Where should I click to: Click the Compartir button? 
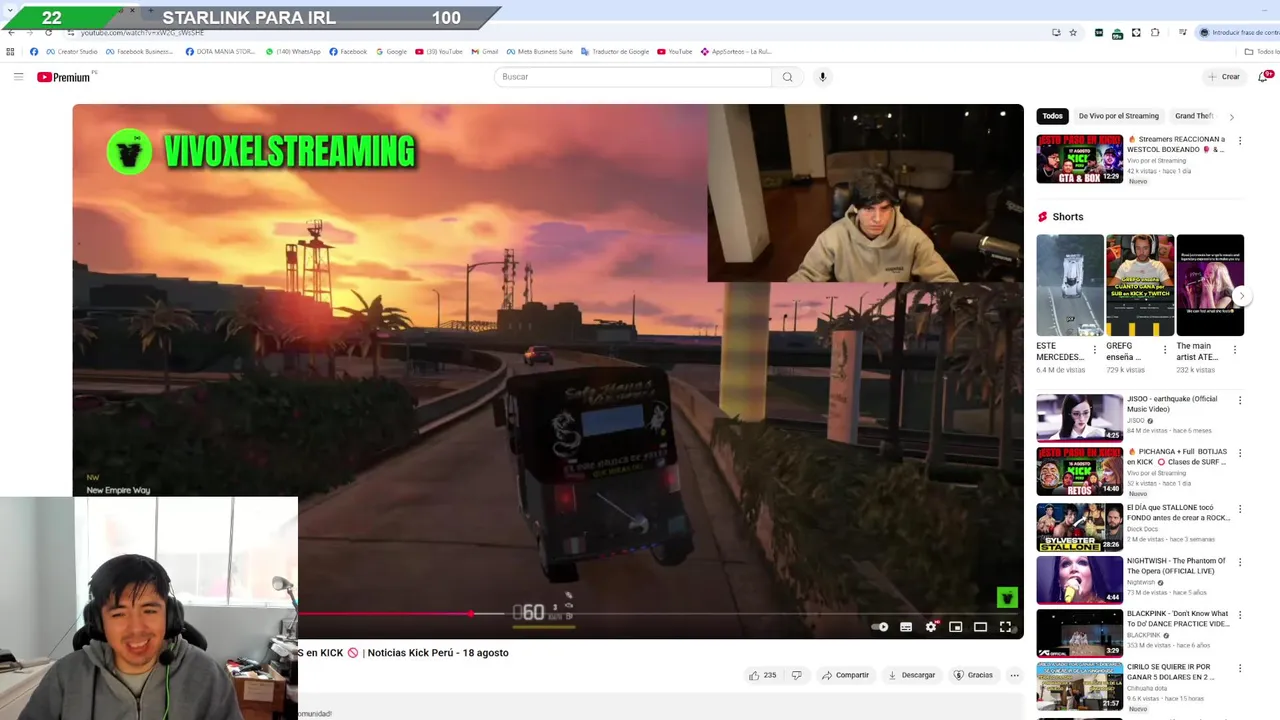tap(846, 675)
